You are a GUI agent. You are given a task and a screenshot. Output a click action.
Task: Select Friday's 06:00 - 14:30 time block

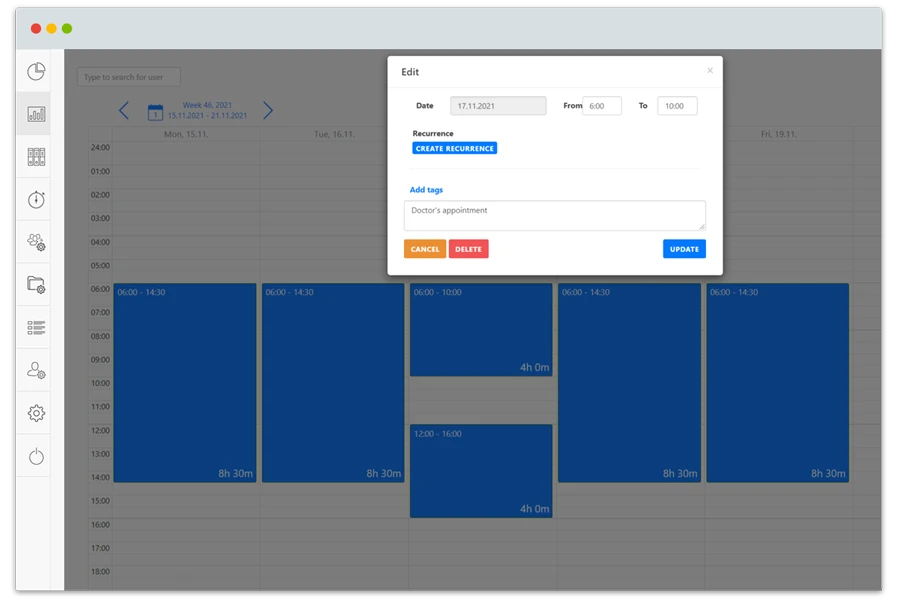778,382
